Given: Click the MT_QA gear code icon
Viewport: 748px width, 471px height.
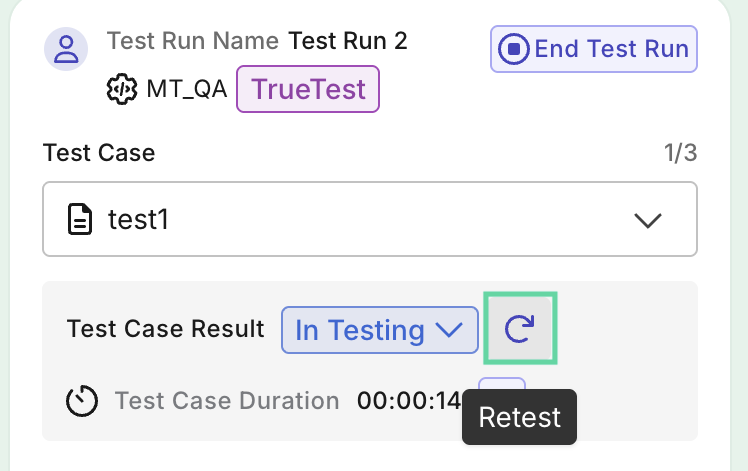Looking at the screenshot, I should pyautogui.click(x=121, y=89).
